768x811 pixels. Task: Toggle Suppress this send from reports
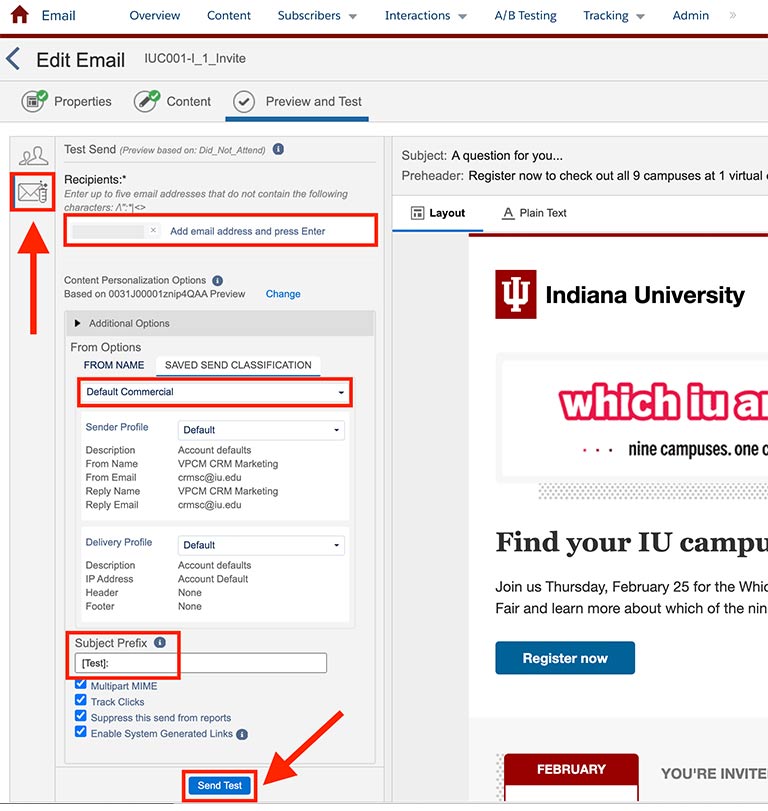[81, 716]
